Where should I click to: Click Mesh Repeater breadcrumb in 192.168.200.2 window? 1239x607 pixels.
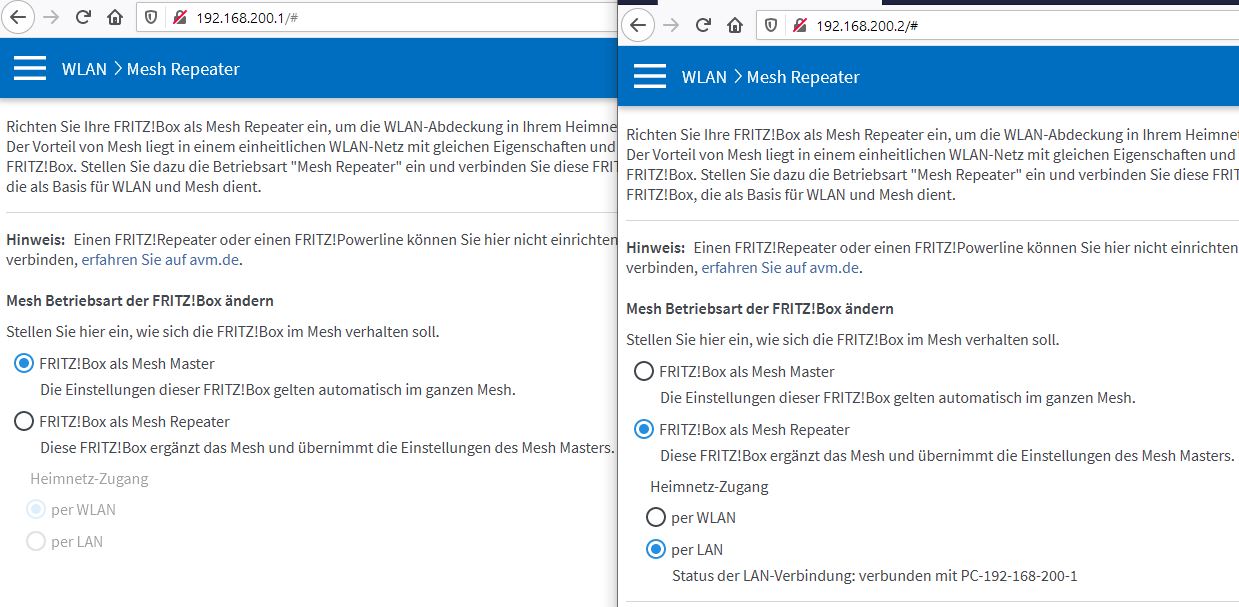(803, 77)
